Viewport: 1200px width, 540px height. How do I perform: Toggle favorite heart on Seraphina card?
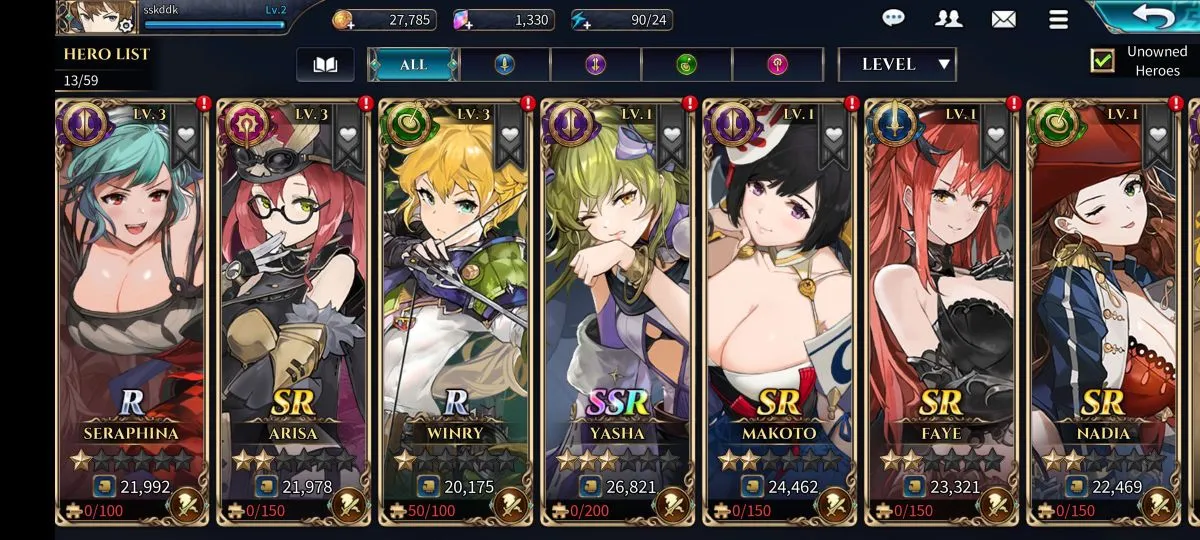click(186, 136)
